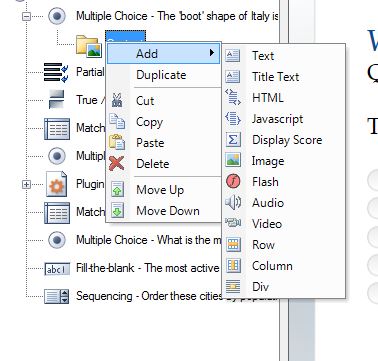The image size is (378, 361).
Task: Click the Copy pages icon
Action: (117, 121)
